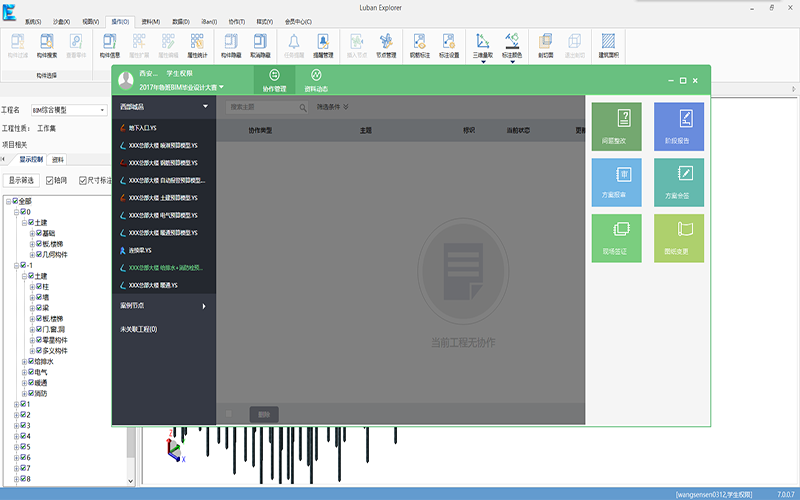Click the 构件搜索 ribbon icon

pyautogui.click(x=47, y=45)
